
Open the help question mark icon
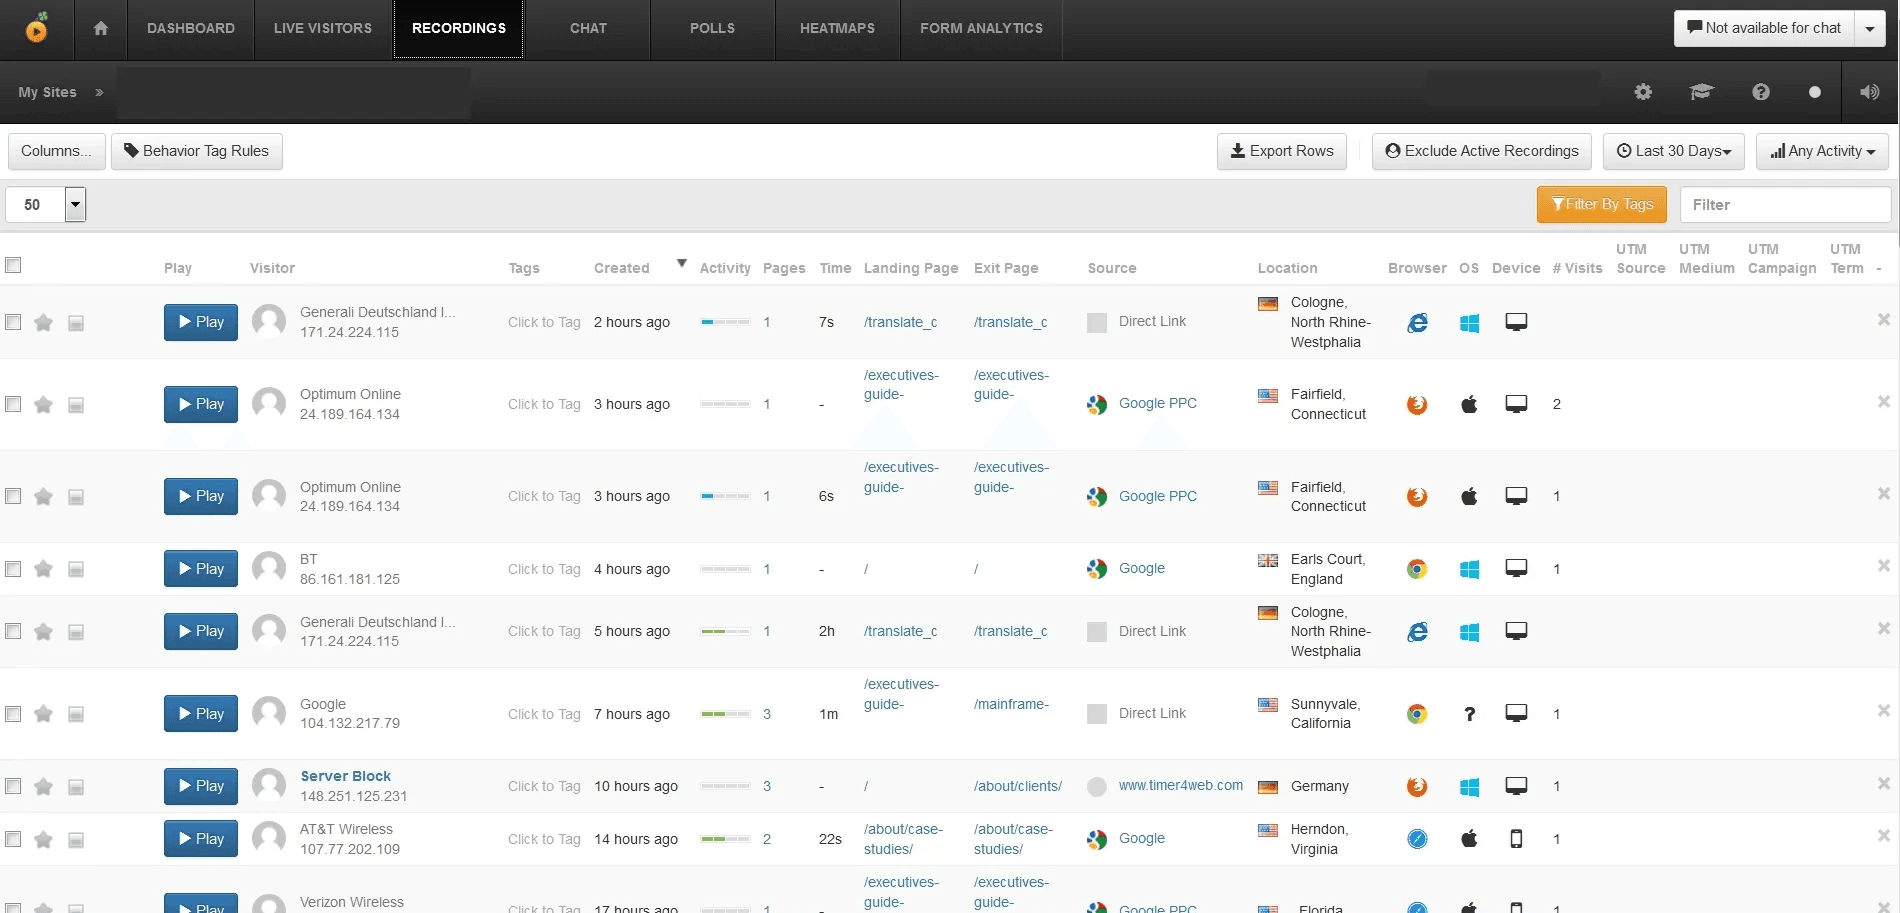[1761, 92]
